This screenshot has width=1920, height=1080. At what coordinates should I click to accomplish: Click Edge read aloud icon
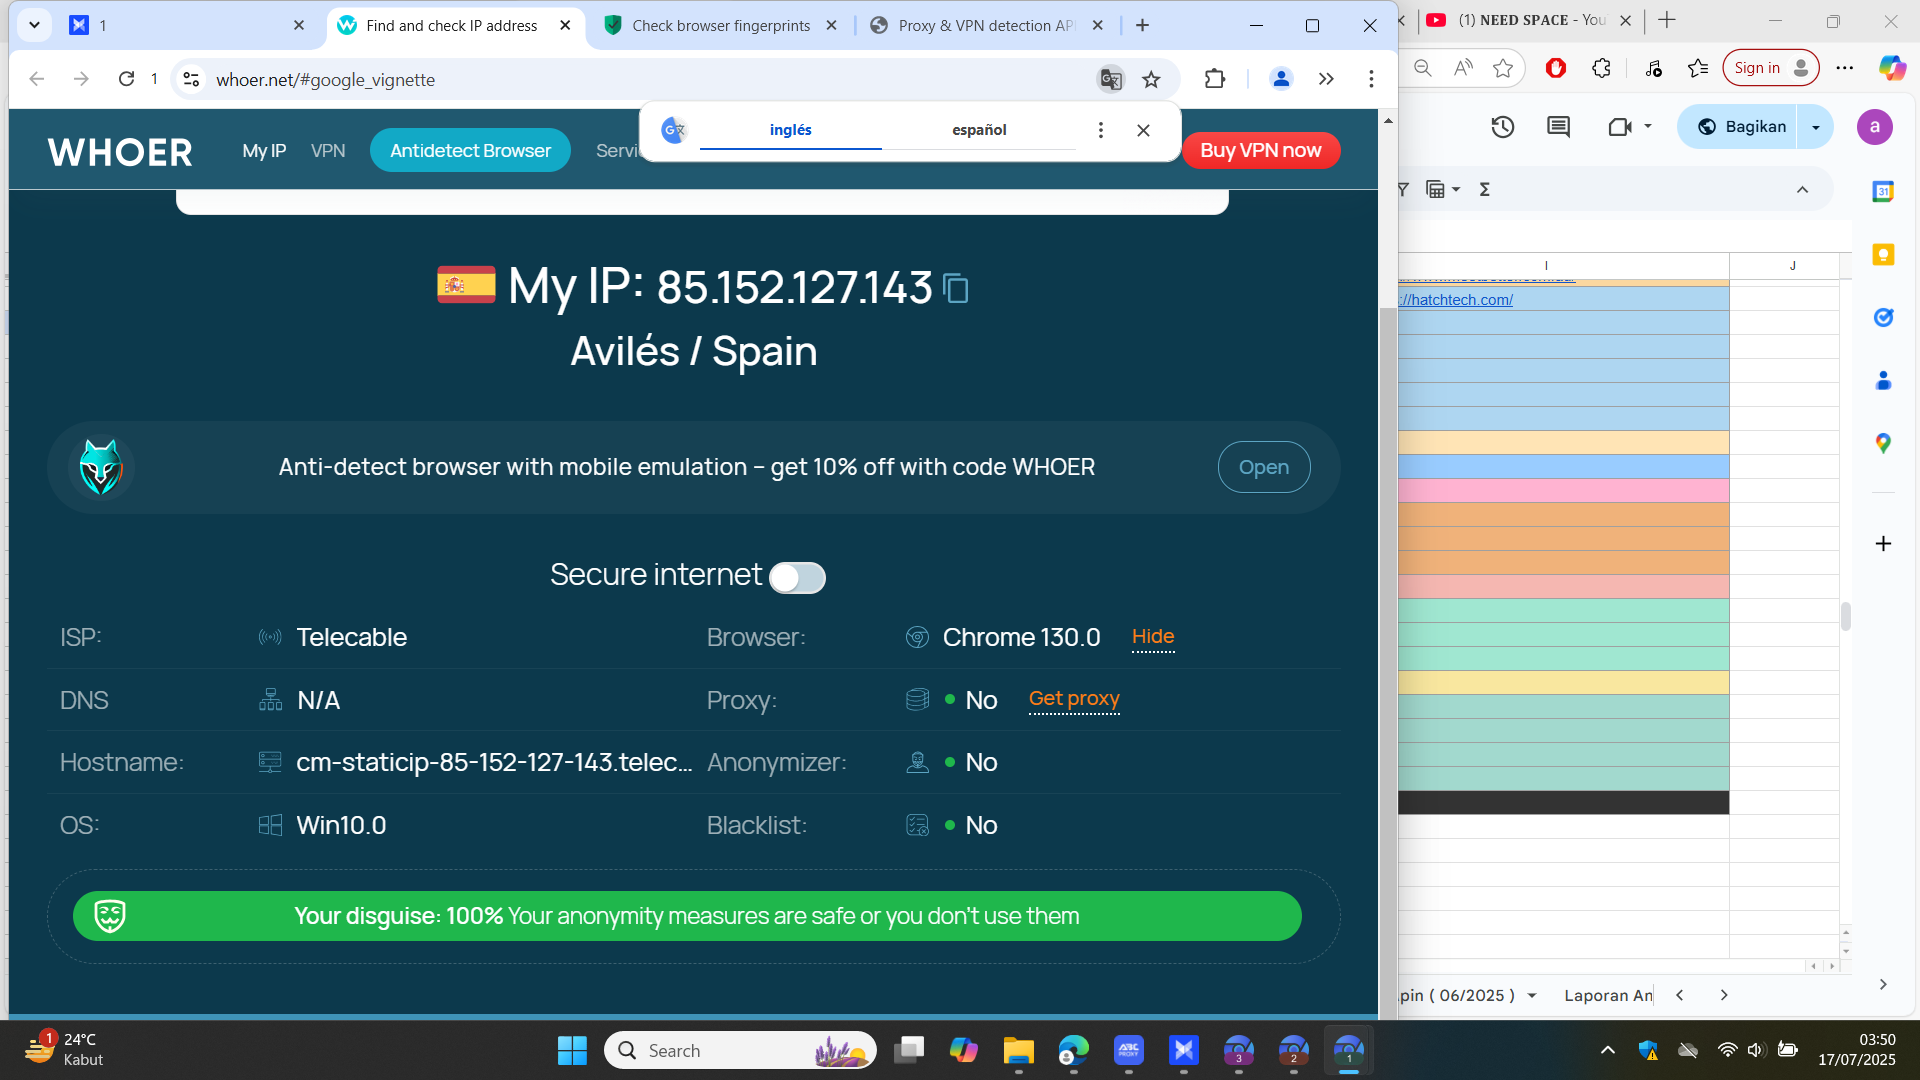[x=1463, y=67]
